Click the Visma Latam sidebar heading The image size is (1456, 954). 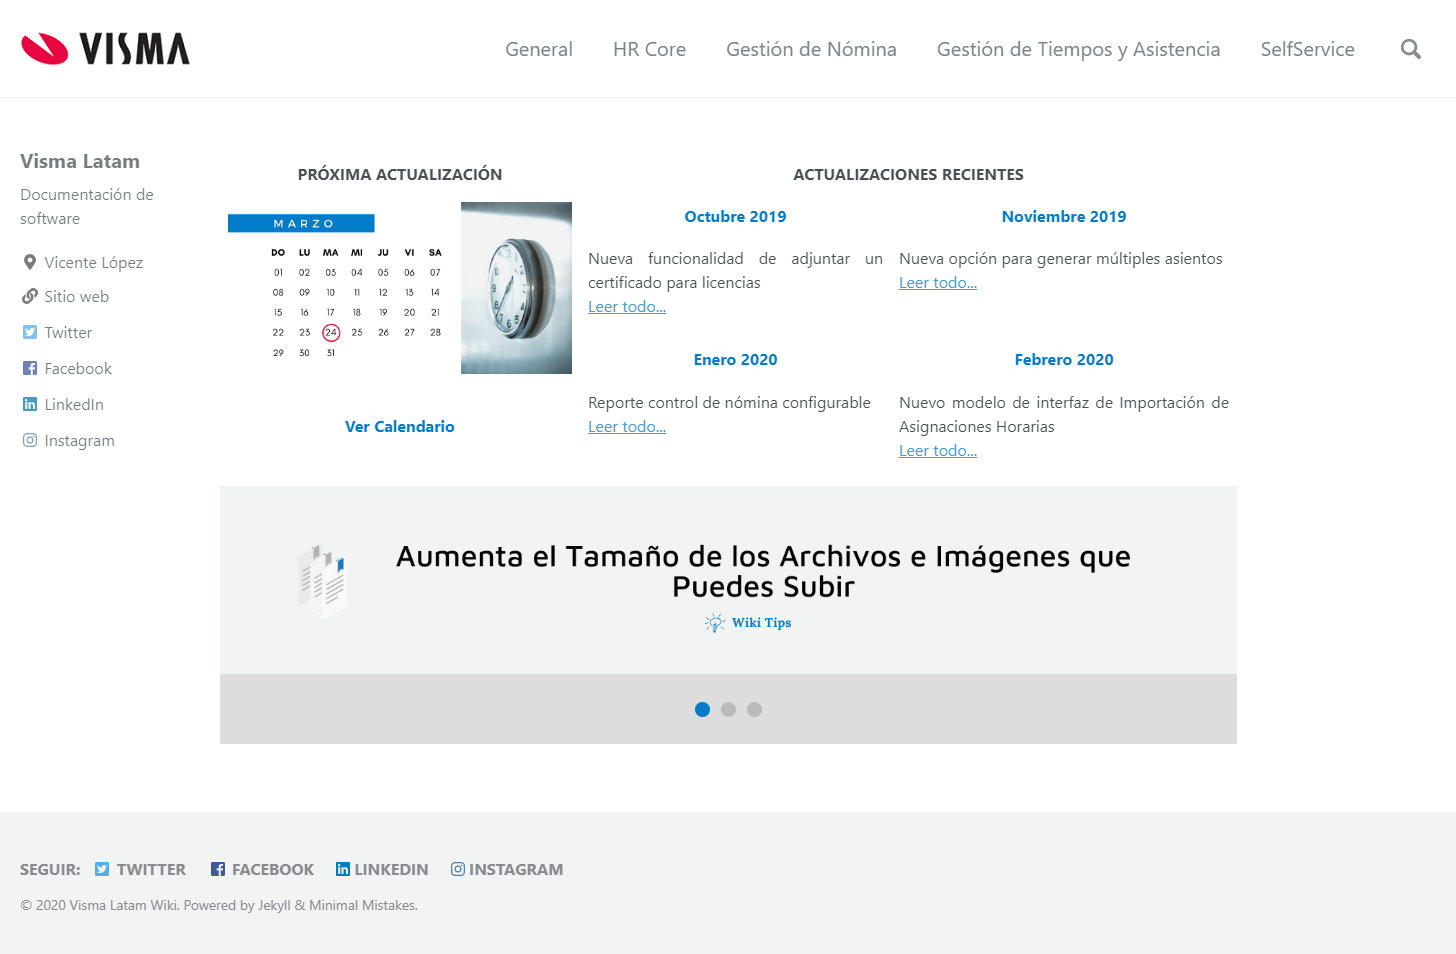[80, 161]
